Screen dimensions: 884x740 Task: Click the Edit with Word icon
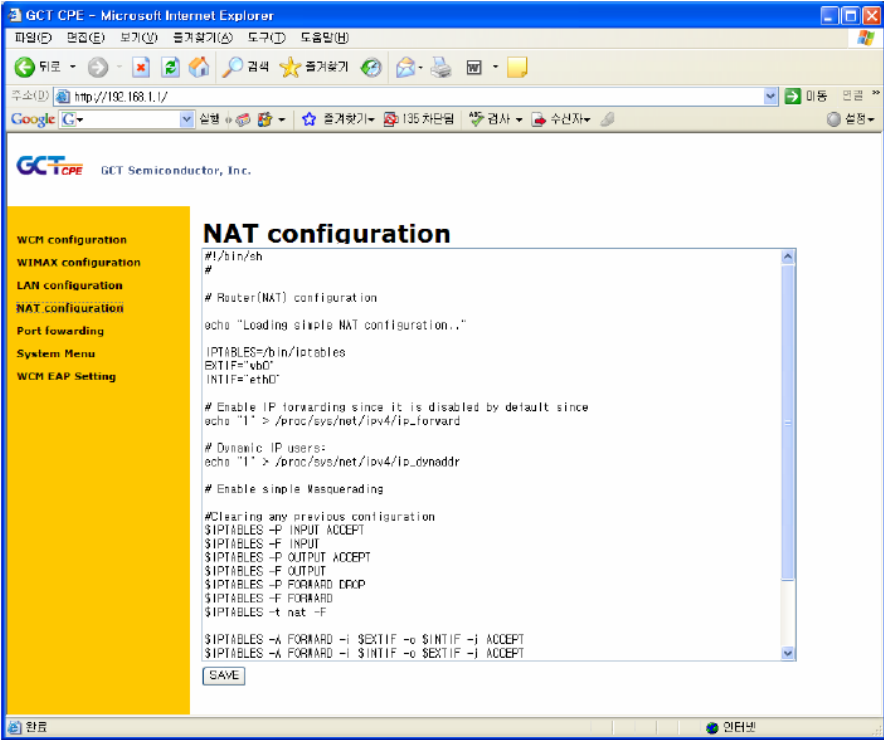tap(474, 68)
